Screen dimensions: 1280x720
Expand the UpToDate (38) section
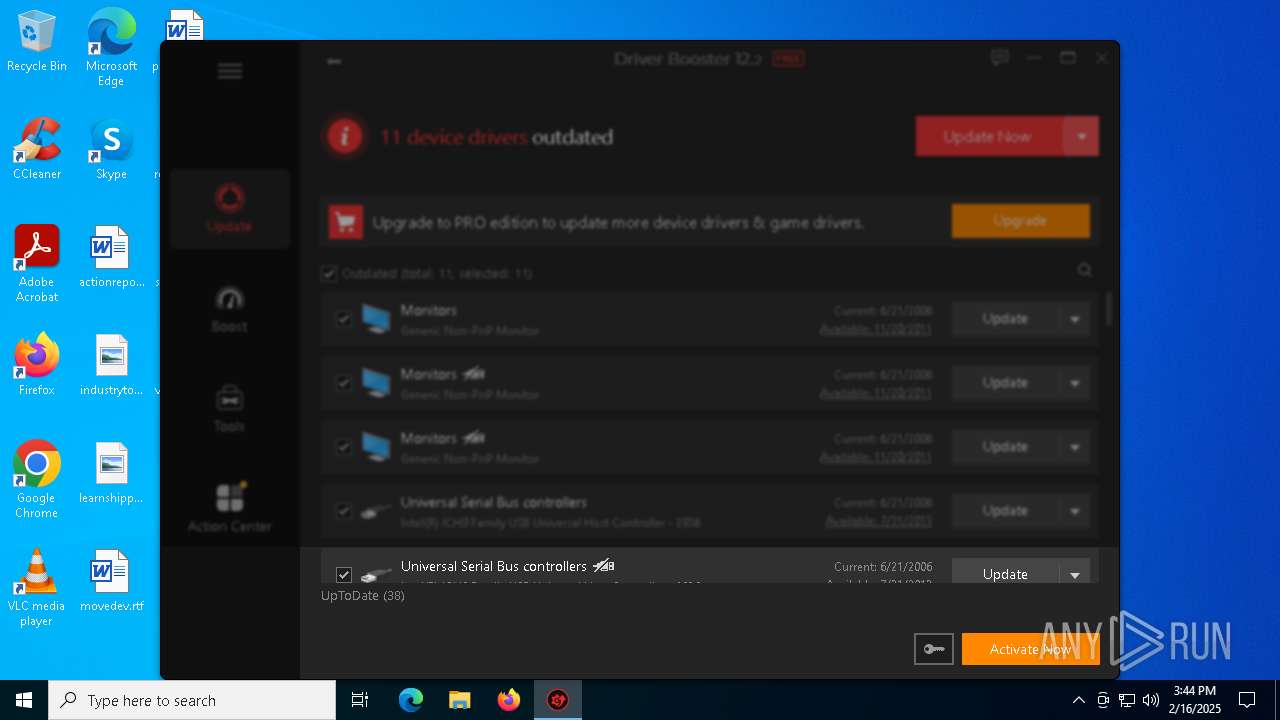coord(363,595)
